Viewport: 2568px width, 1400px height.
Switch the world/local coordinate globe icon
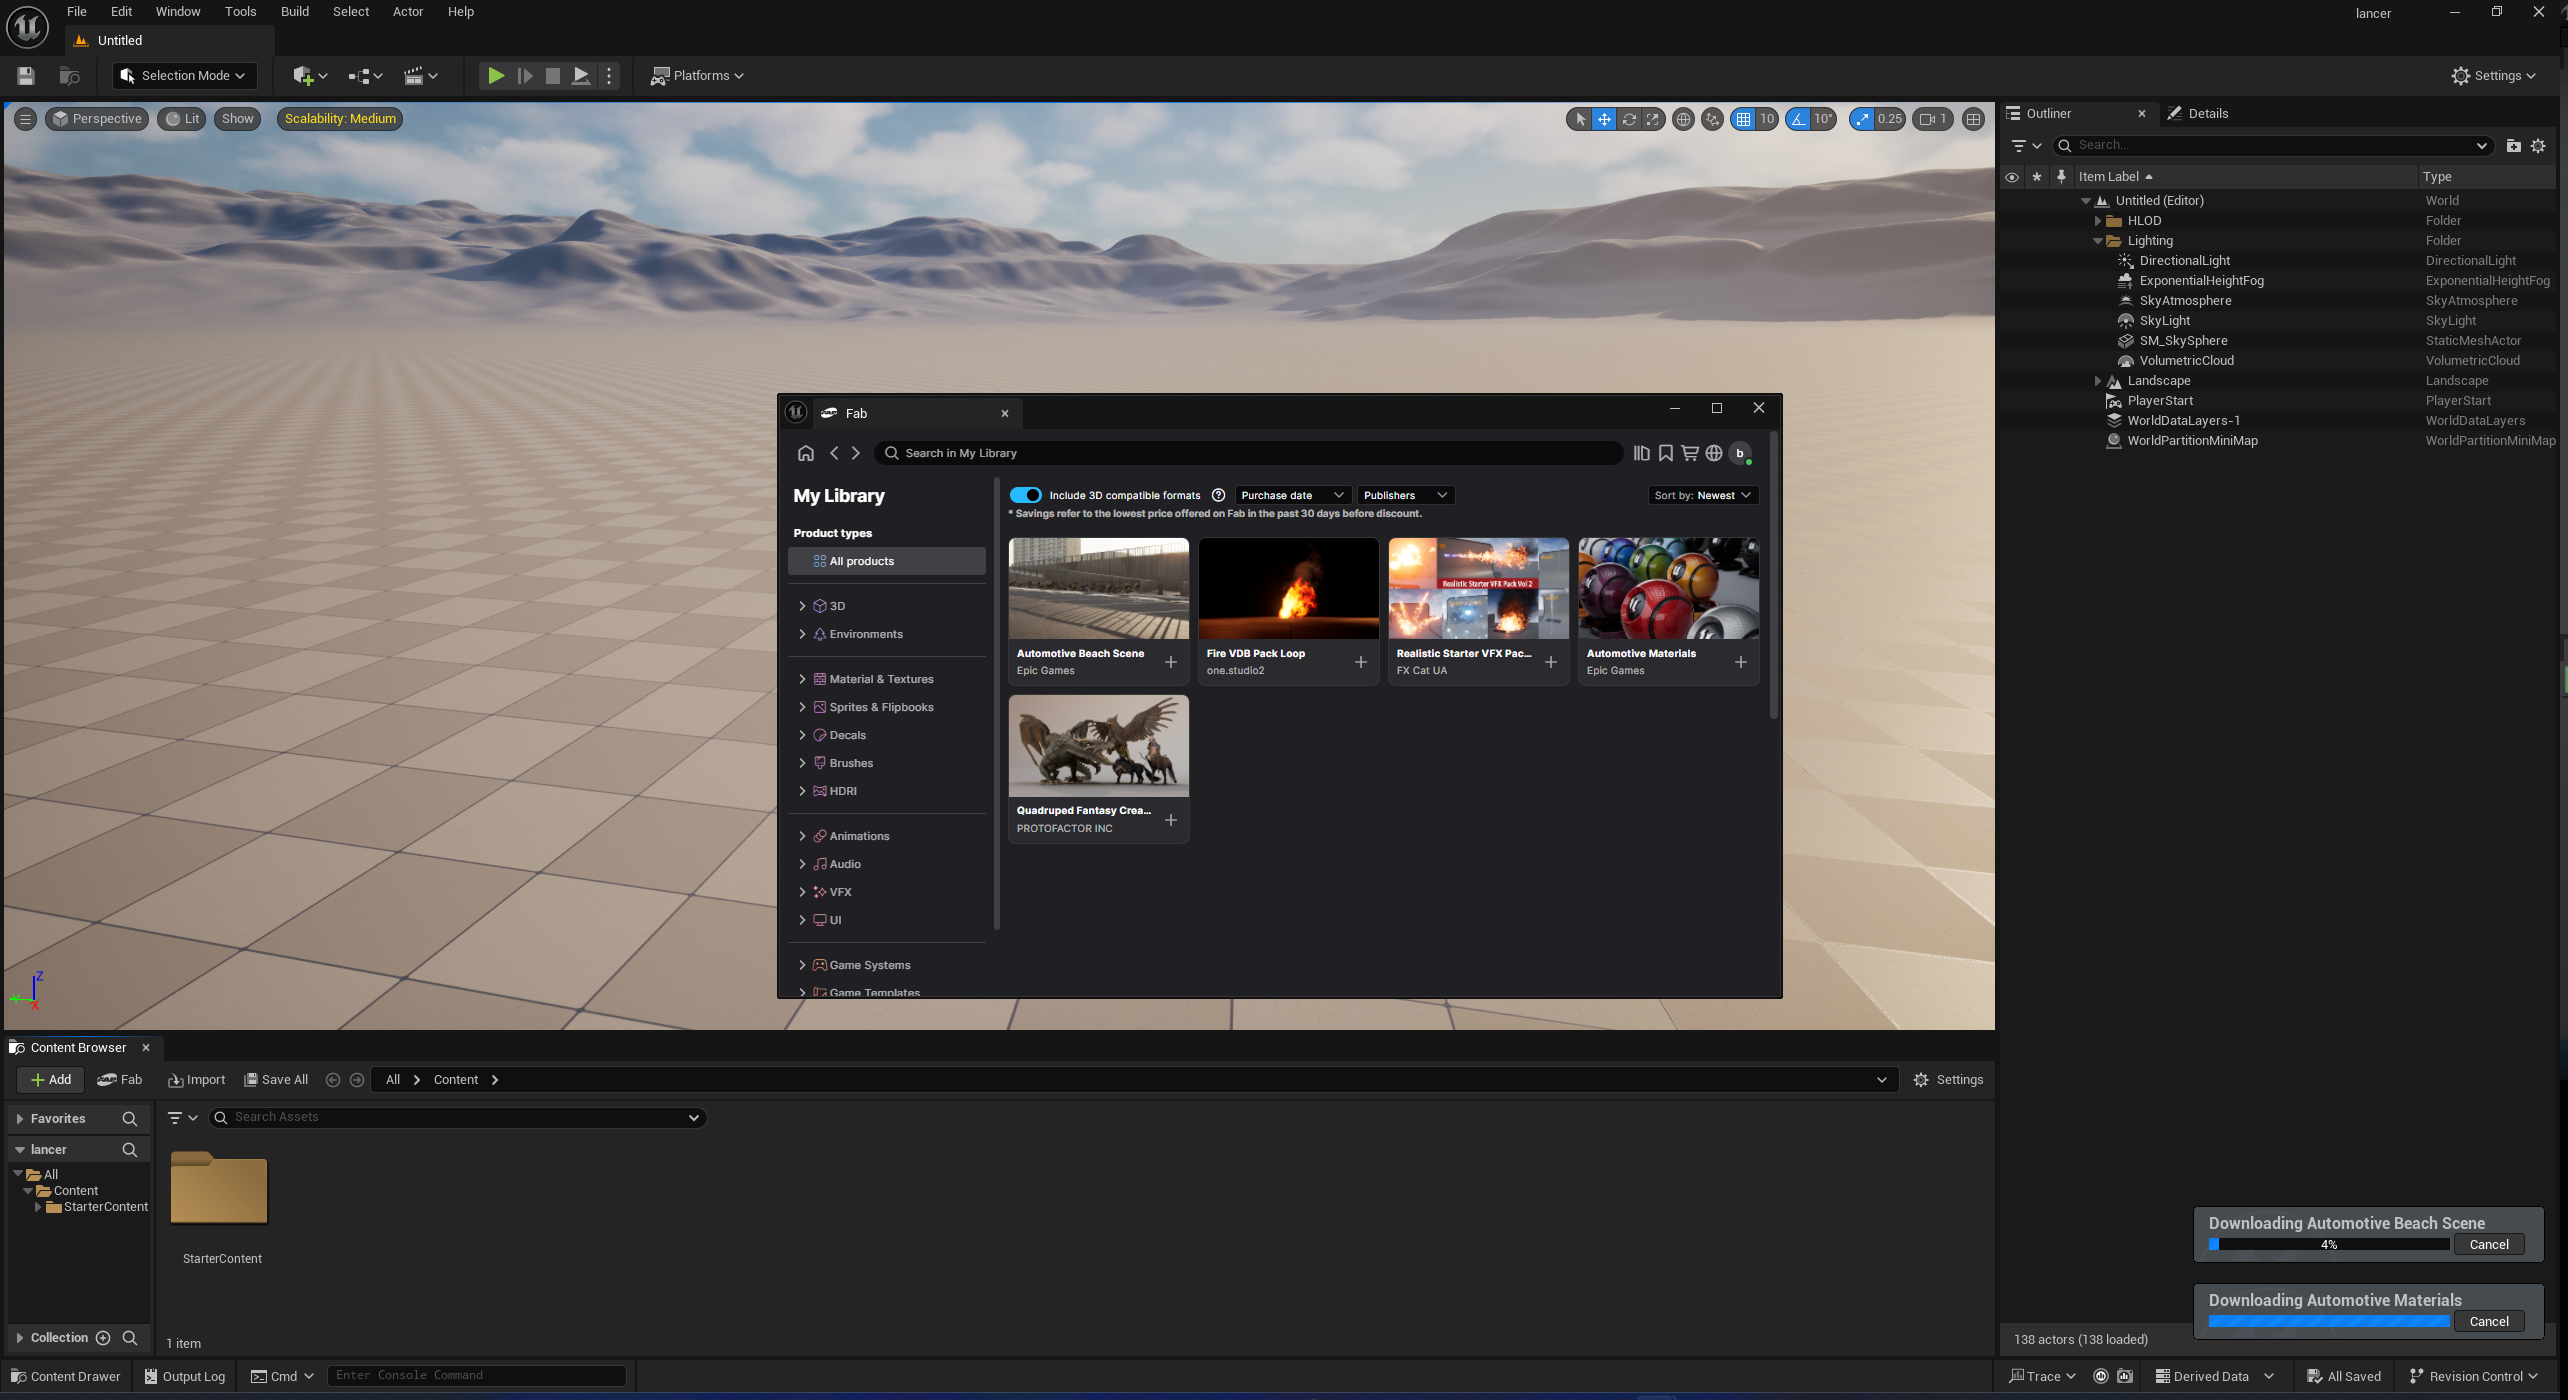click(x=1683, y=119)
